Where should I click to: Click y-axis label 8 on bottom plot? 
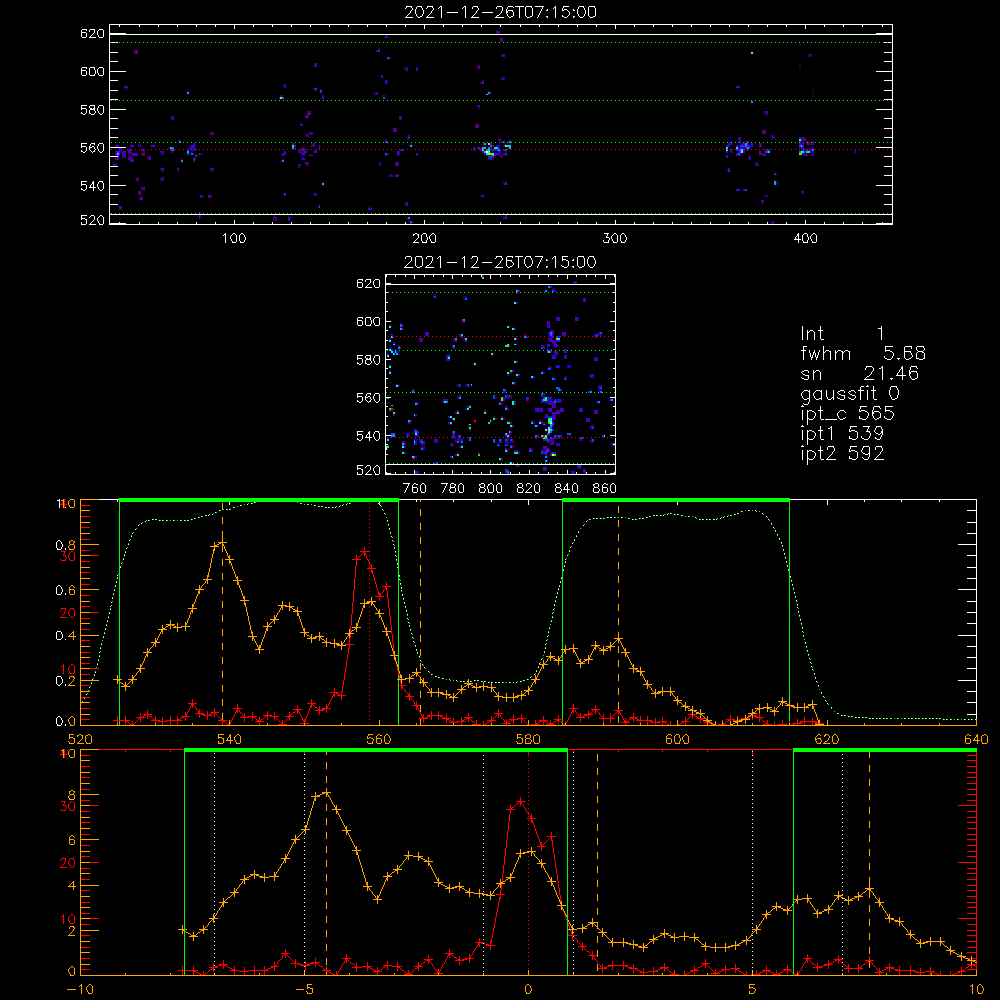pos(72,795)
